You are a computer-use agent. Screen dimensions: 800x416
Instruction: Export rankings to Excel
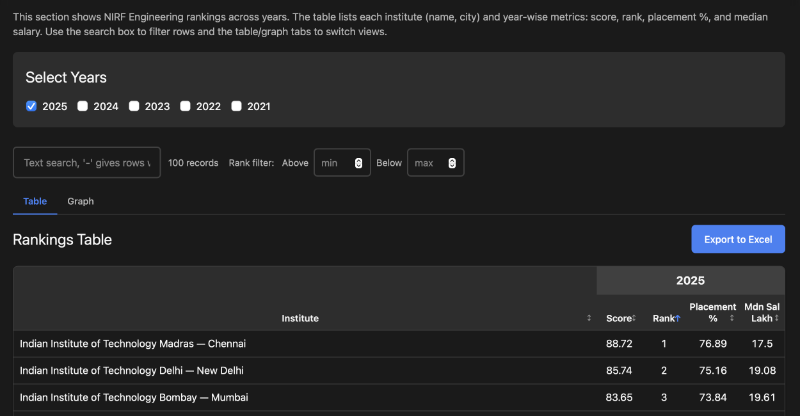[737, 239]
